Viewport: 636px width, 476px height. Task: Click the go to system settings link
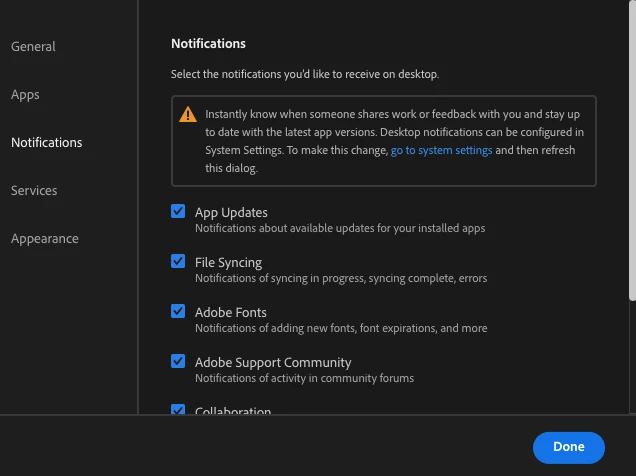(441, 150)
